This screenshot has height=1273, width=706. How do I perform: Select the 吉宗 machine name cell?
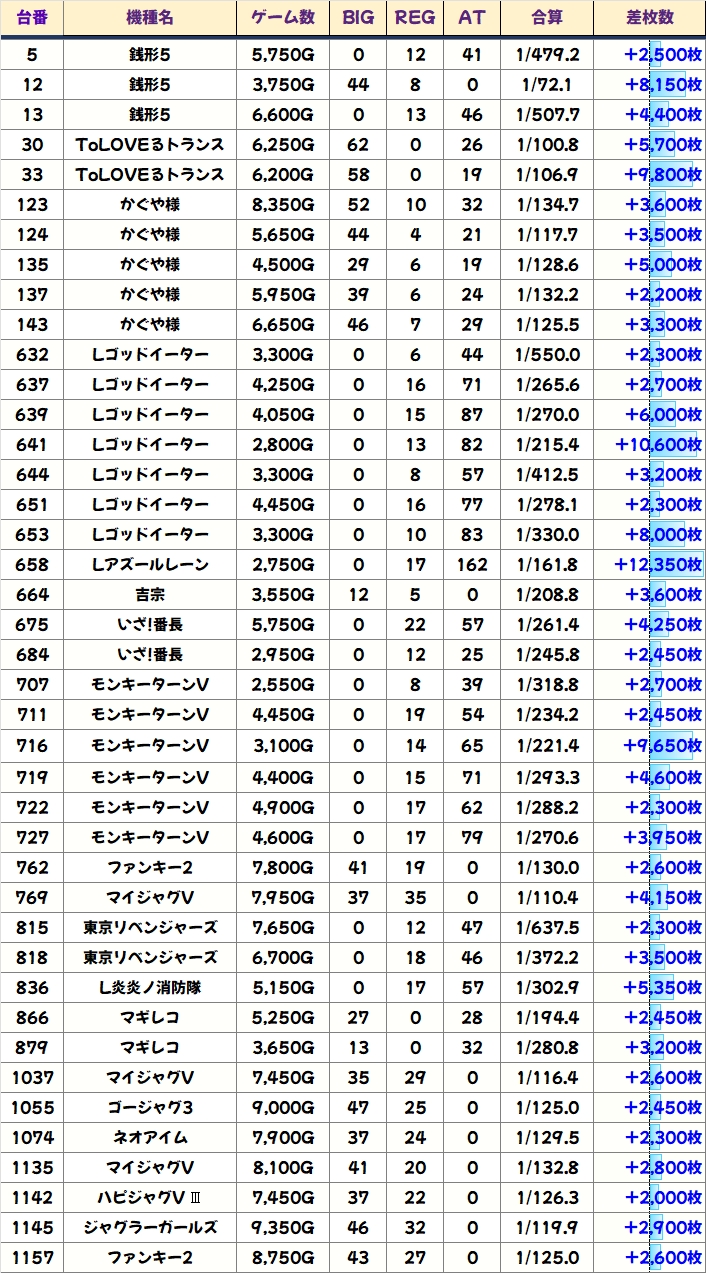[150, 595]
